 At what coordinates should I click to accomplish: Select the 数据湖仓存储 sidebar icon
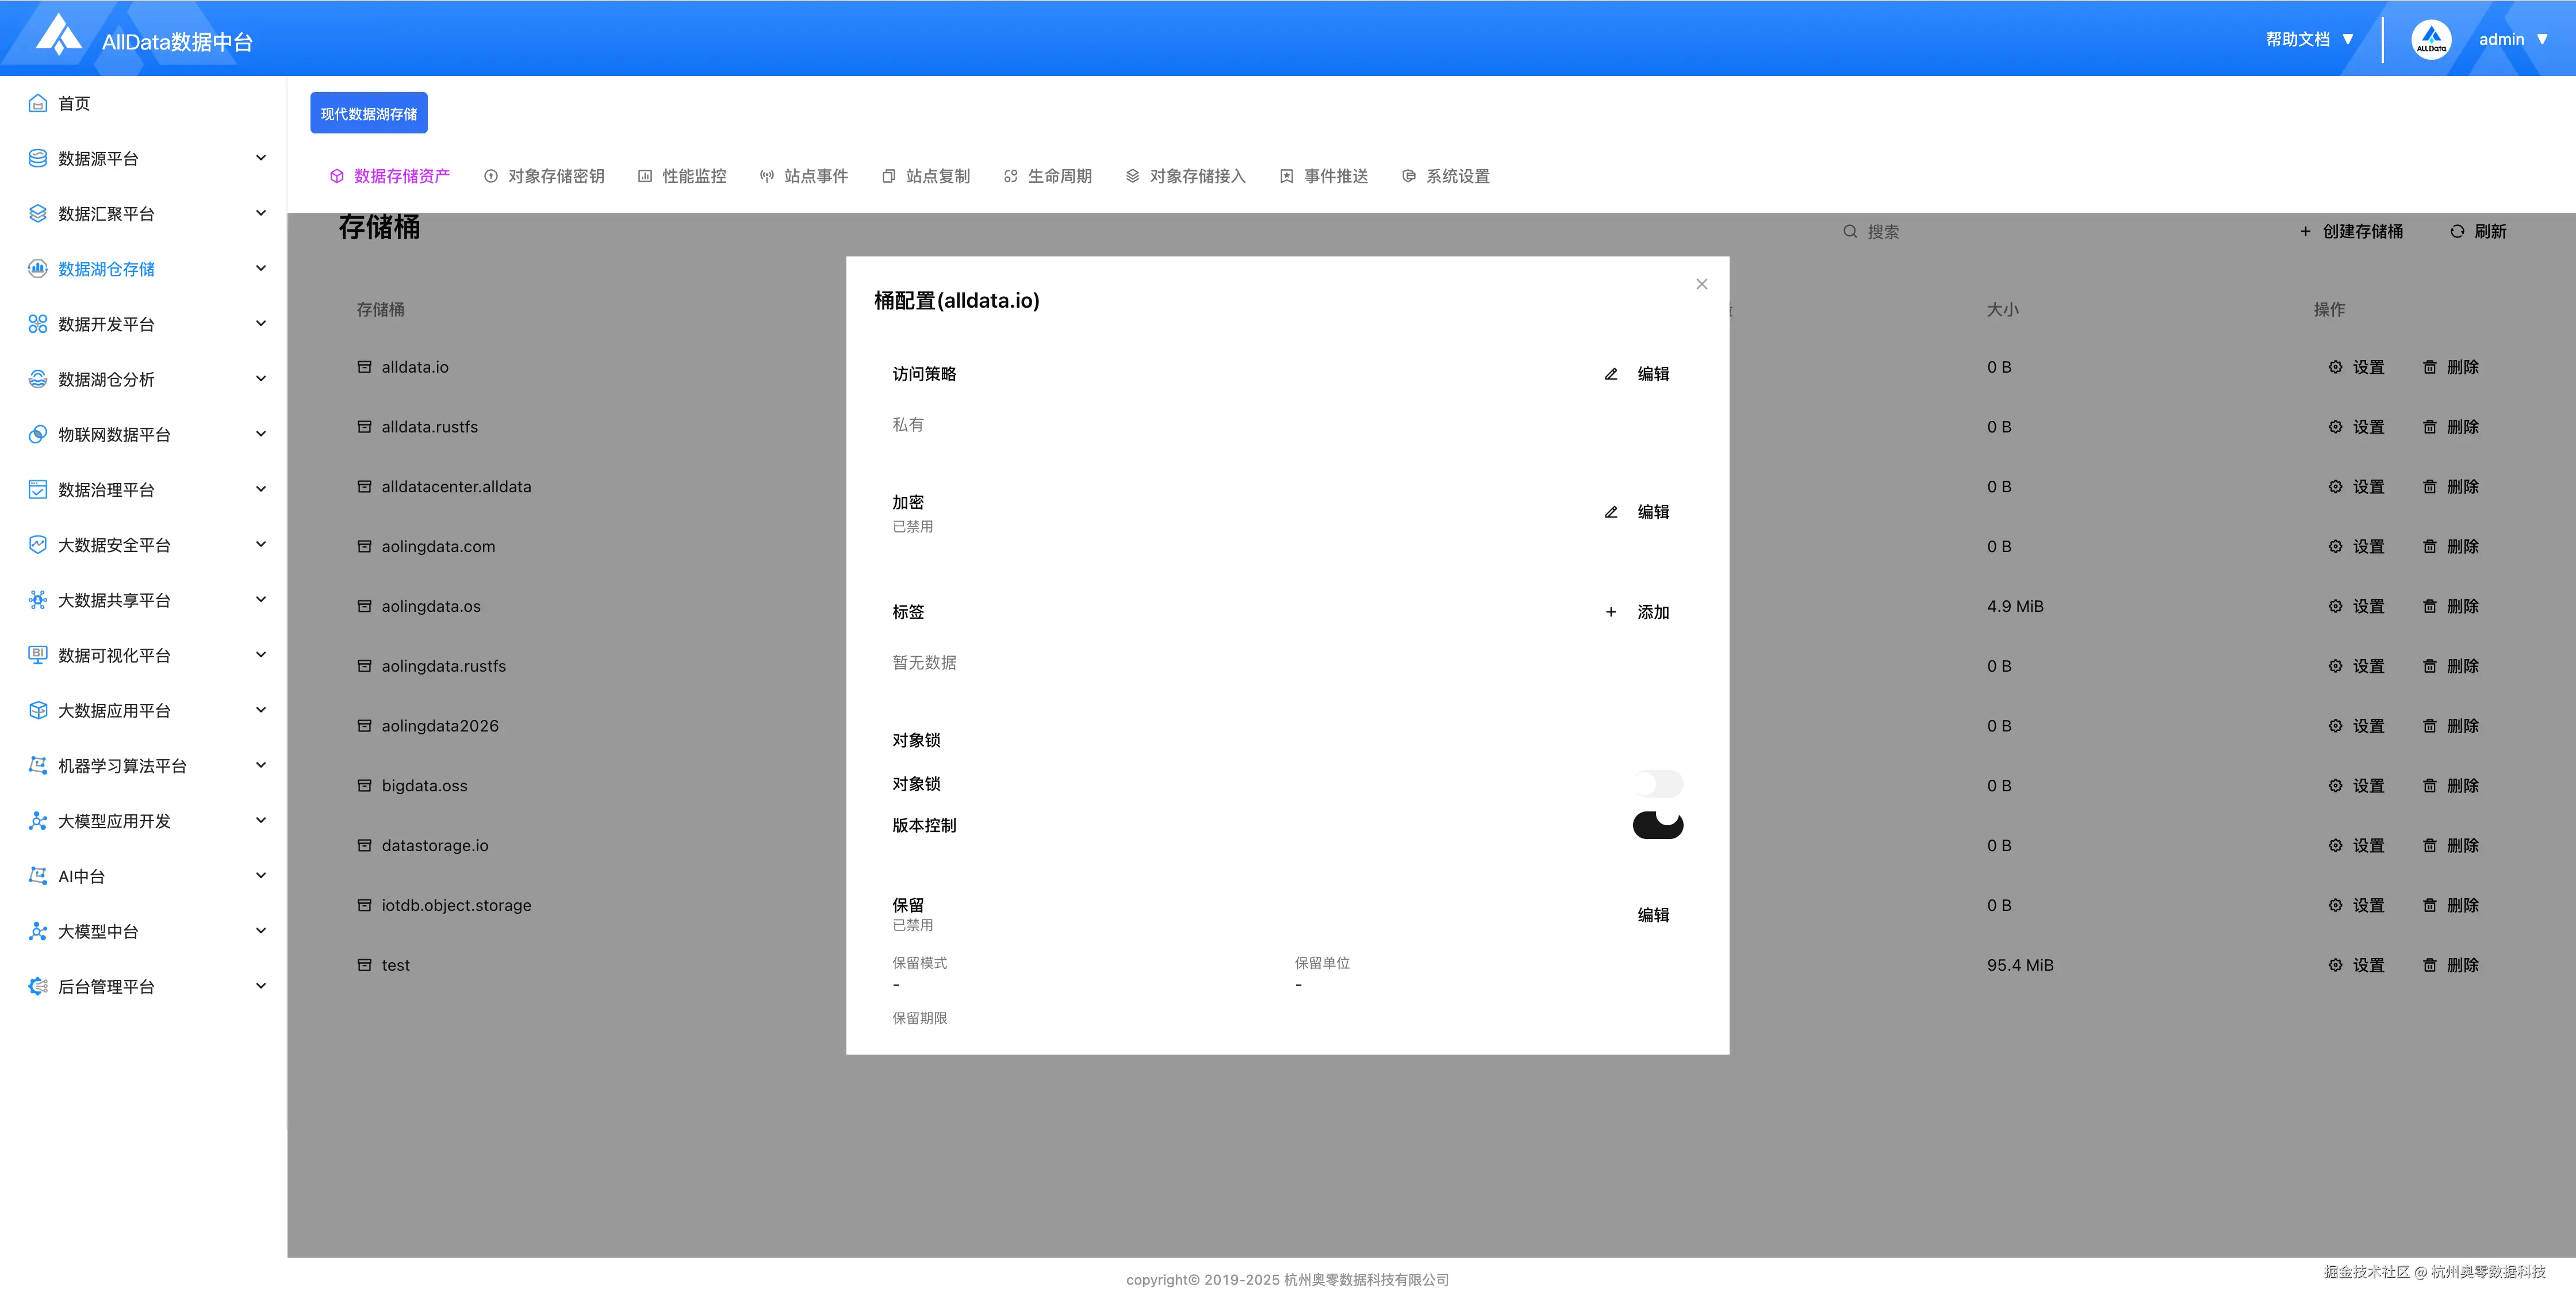(37, 268)
